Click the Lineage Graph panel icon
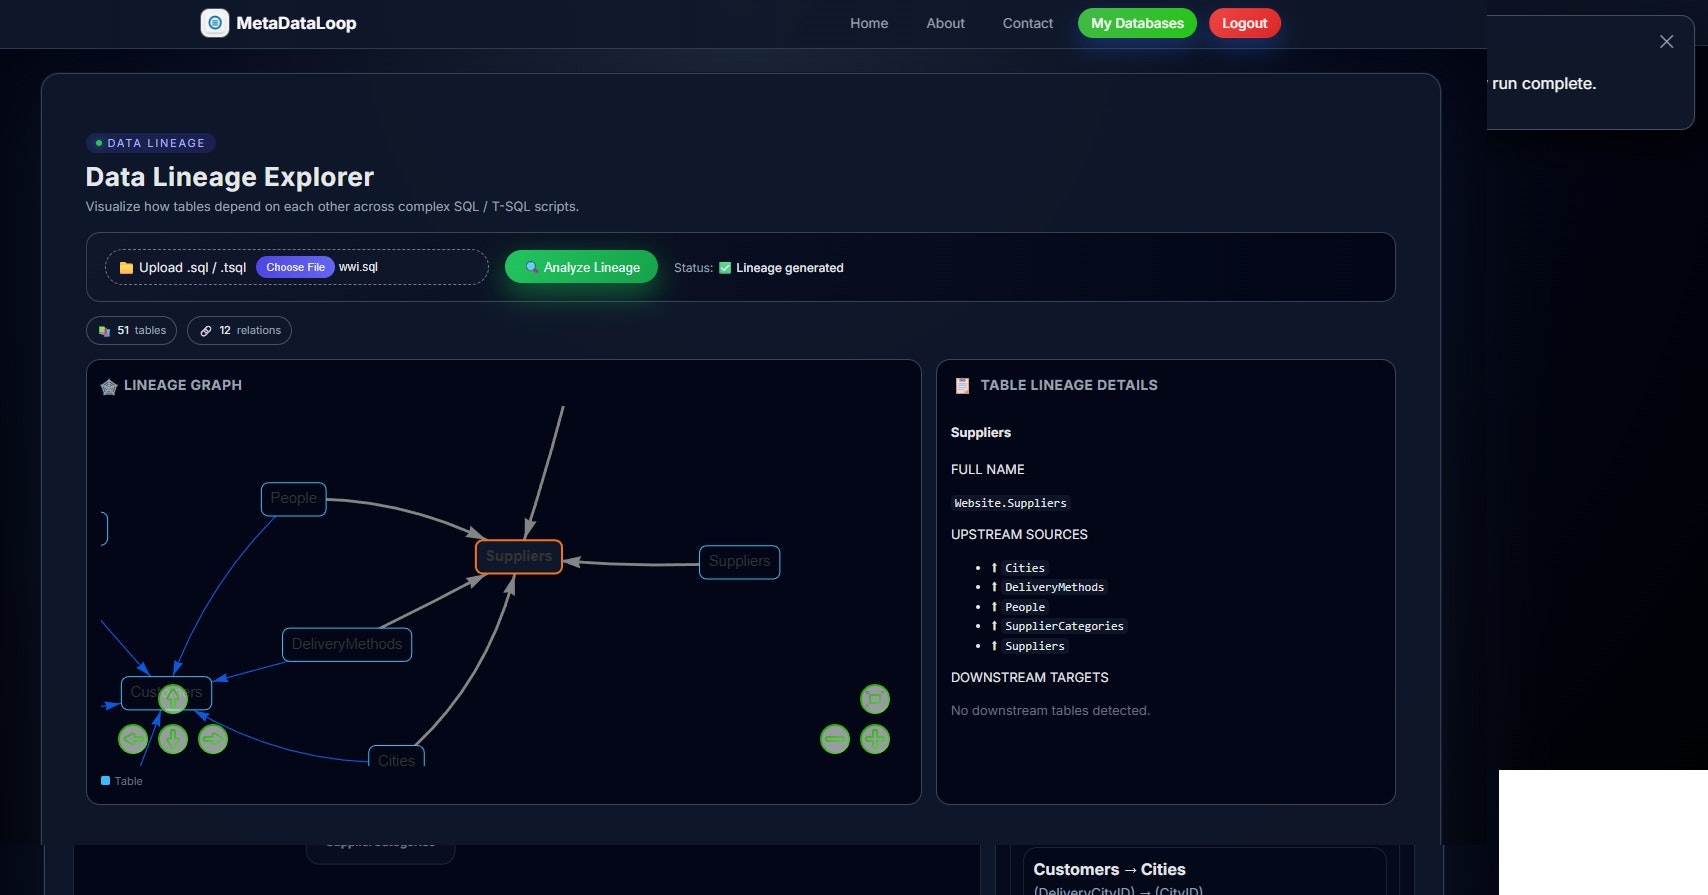Image resolution: width=1708 pixels, height=895 pixels. [109, 386]
